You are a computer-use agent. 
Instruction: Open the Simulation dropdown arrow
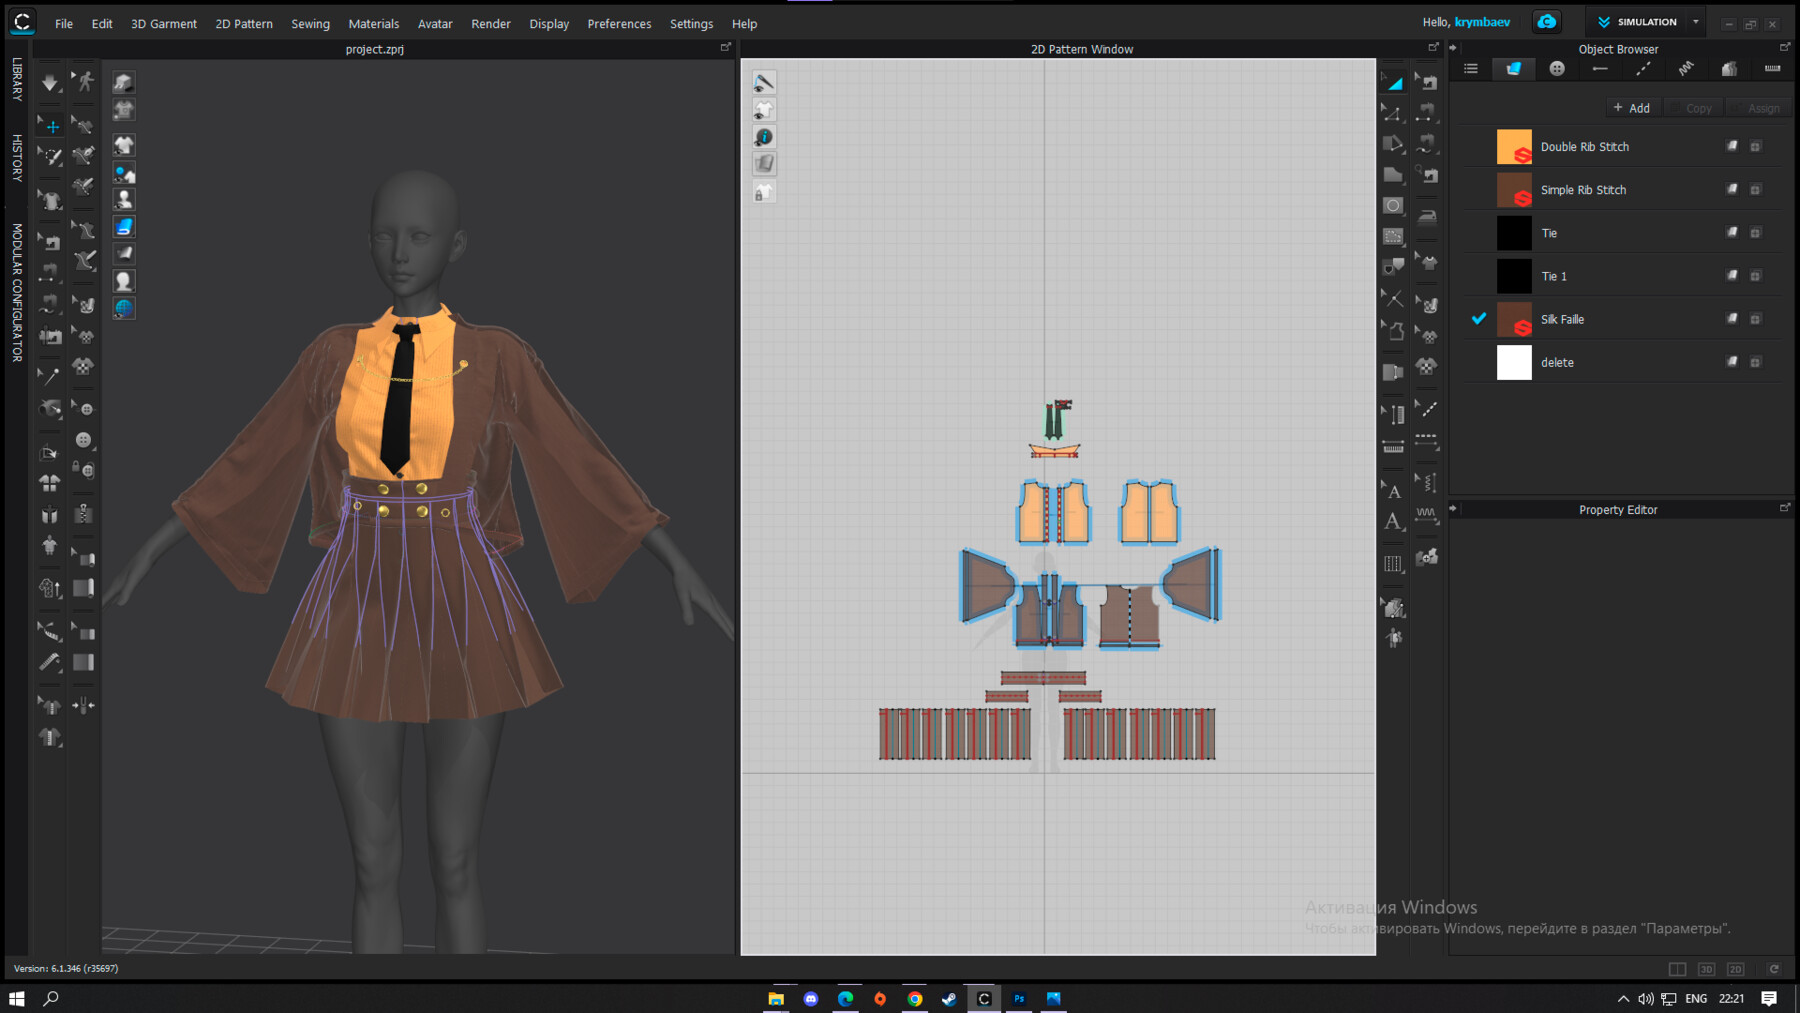[x=1696, y=21]
